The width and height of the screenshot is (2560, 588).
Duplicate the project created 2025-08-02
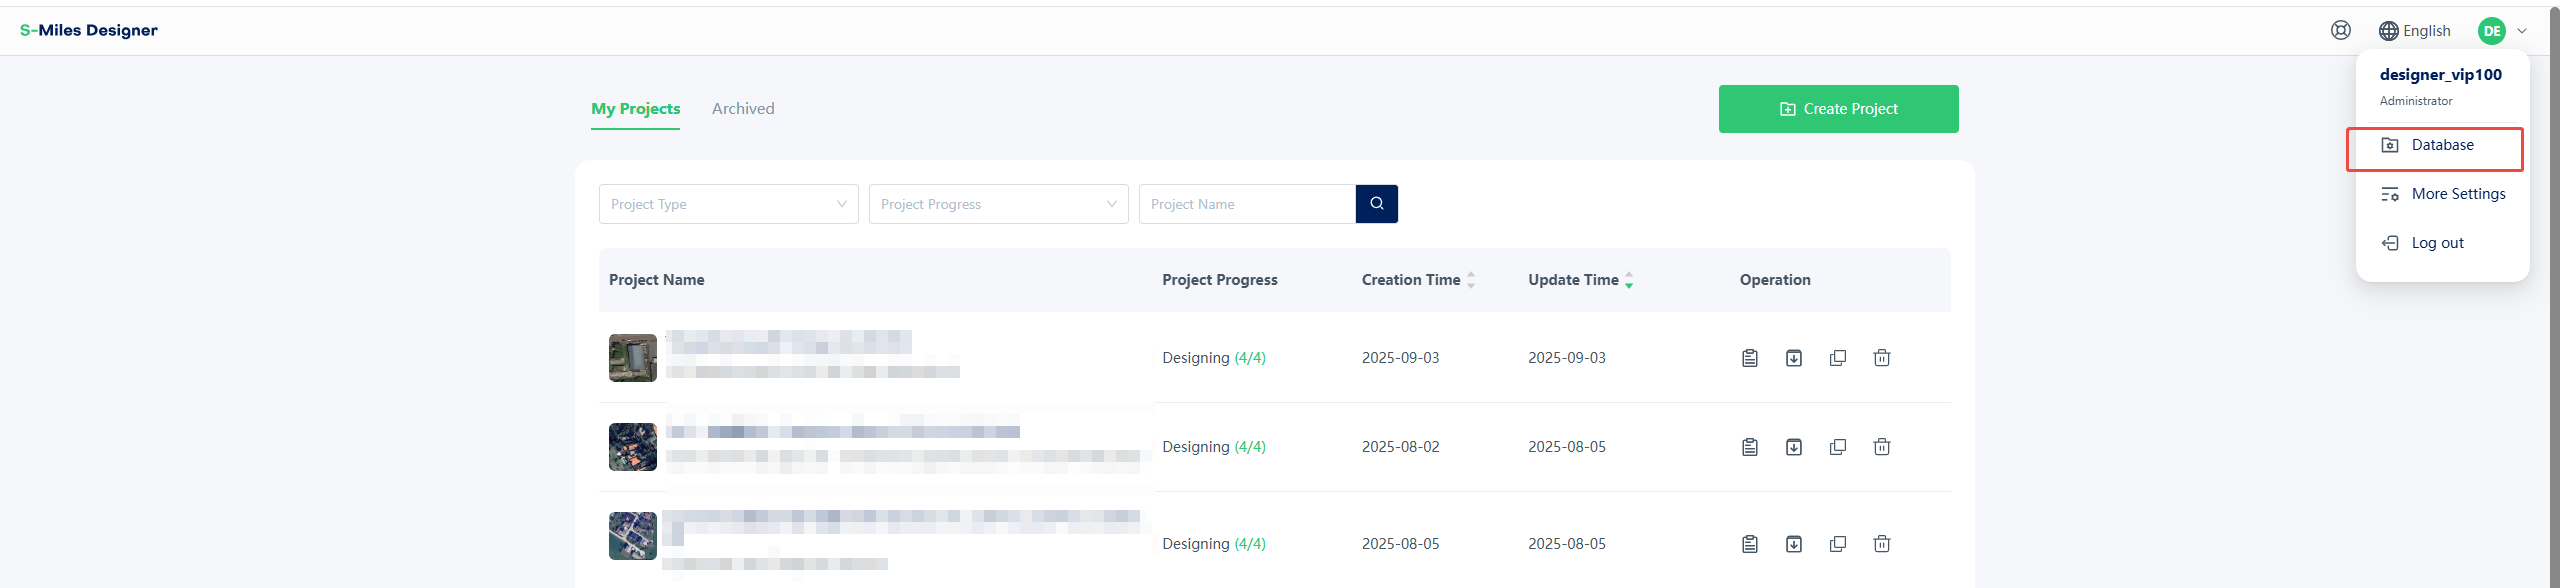tap(1838, 447)
